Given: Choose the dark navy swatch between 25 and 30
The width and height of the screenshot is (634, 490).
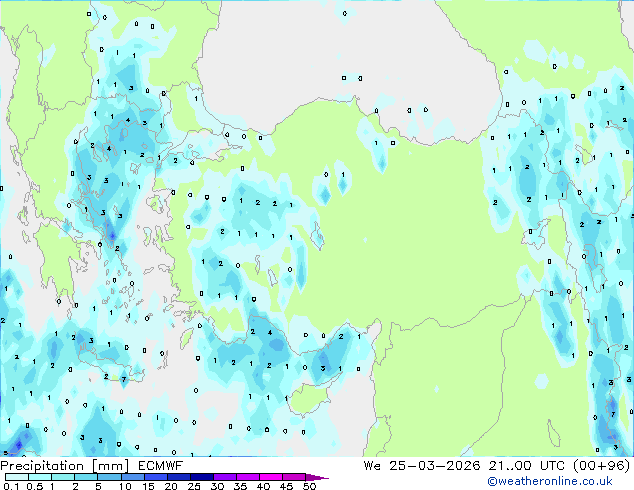Looking at the screenshot, I should pos(202,477).
